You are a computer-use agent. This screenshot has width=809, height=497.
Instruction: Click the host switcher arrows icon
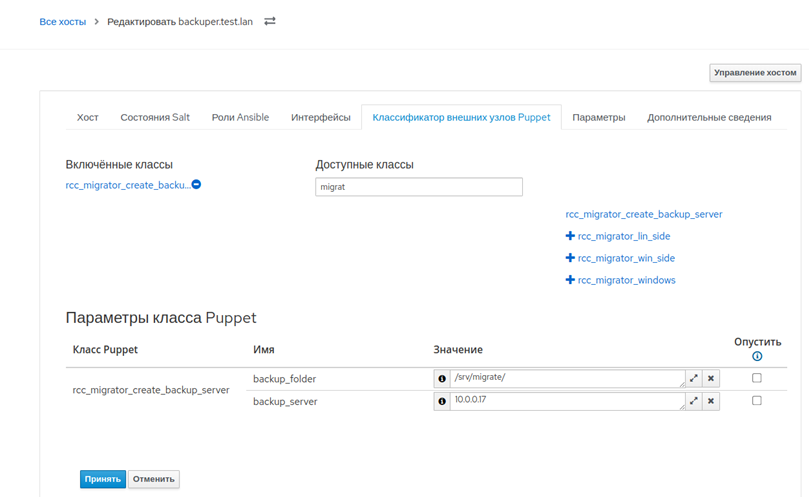tap(269, 21)
